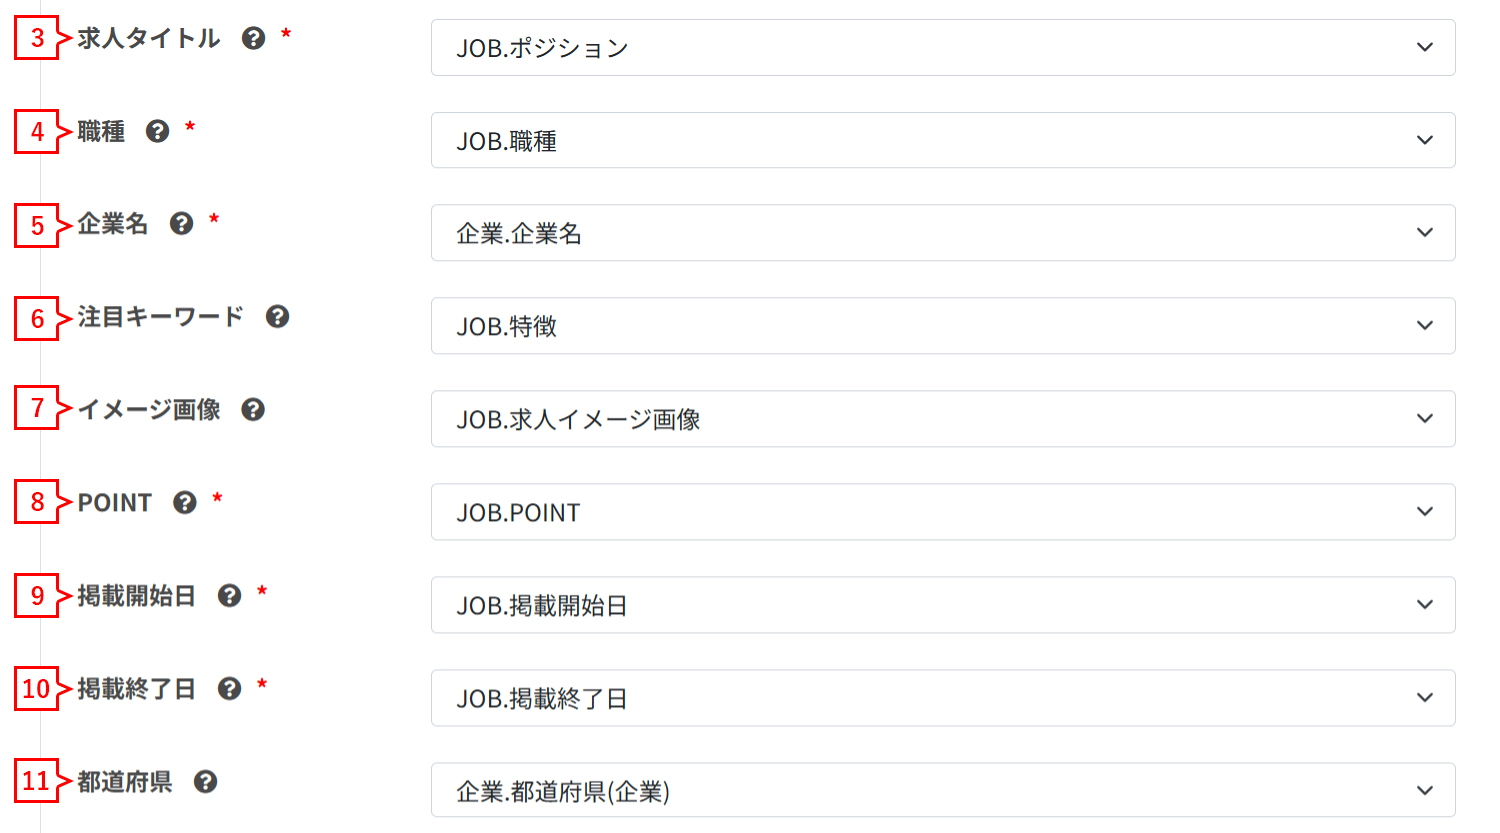Open help tooltip for 都道府県
Screen dimensions: 1500x833
206,781
